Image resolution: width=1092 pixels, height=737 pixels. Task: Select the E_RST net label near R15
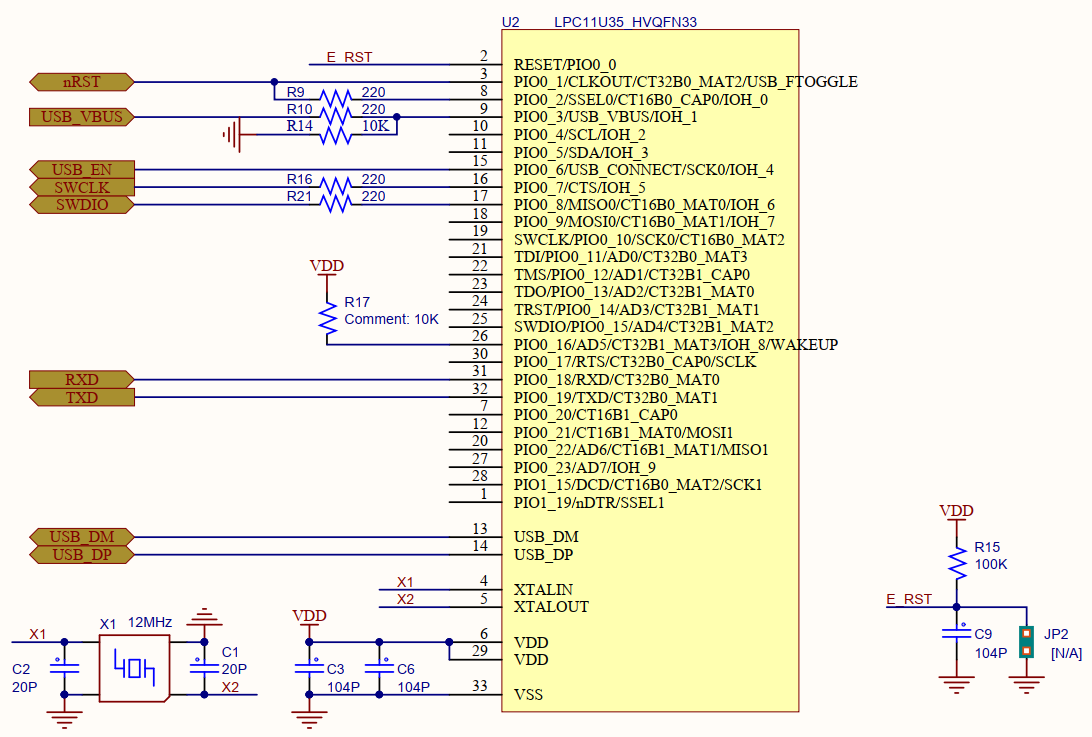pos(909,599)
